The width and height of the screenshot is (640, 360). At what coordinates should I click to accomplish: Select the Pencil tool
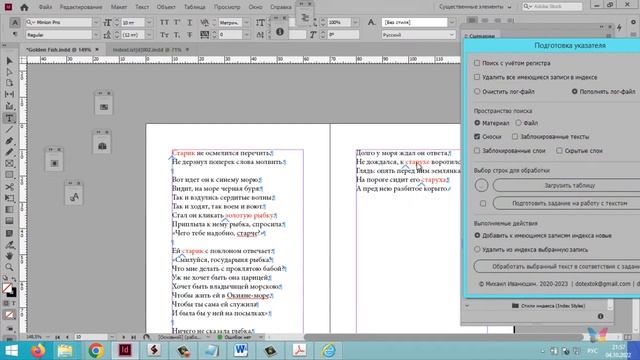point(9,152)
